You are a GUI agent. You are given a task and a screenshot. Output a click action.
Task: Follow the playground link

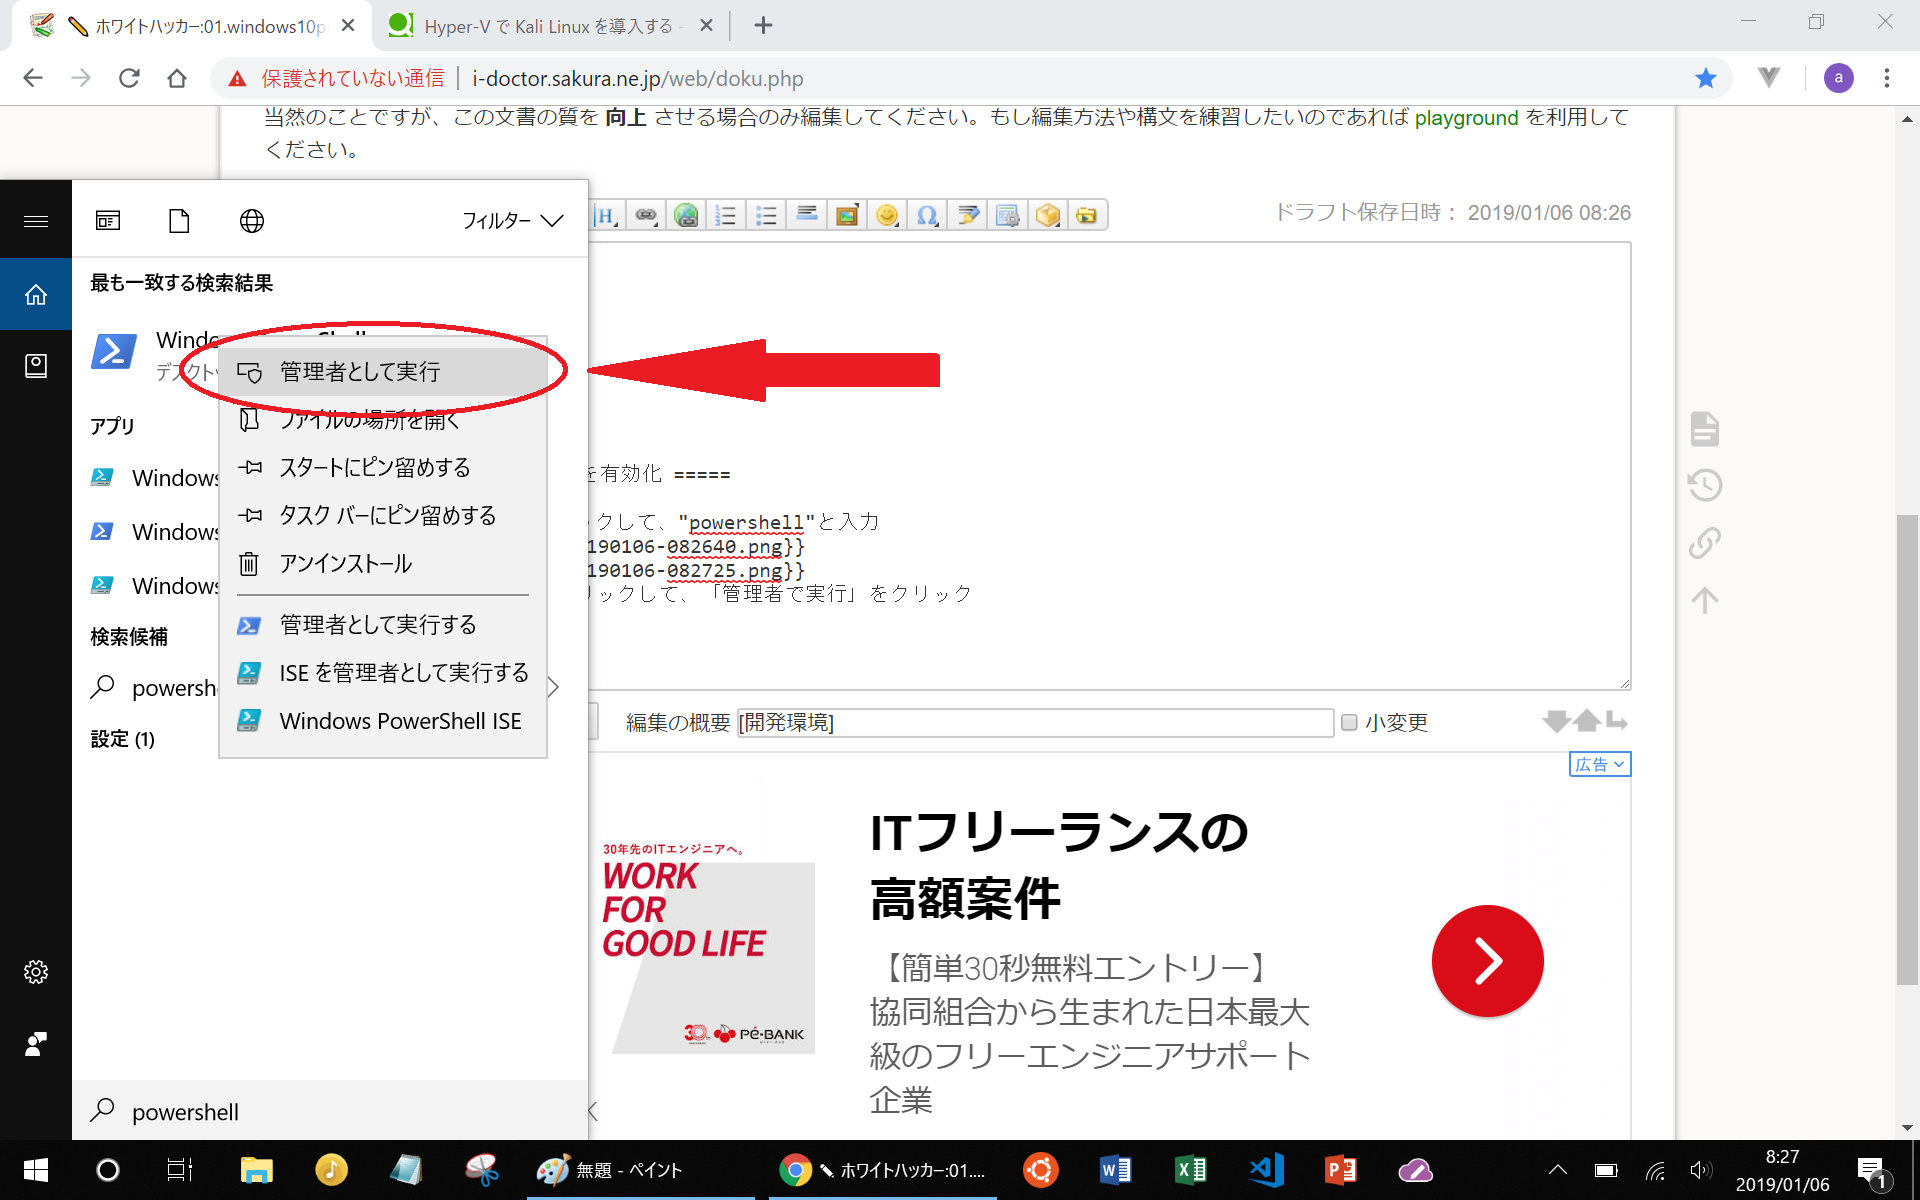(x=1466, y=118)
